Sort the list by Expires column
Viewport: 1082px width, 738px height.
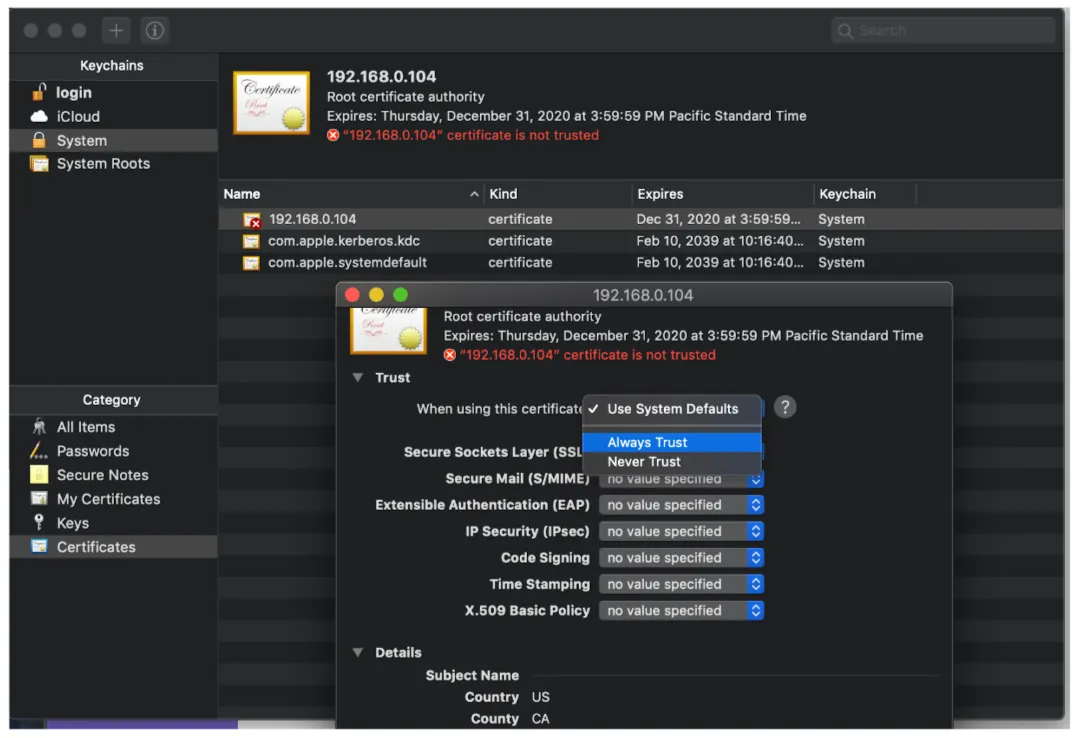pyautogui.click(x=722, y=194)
